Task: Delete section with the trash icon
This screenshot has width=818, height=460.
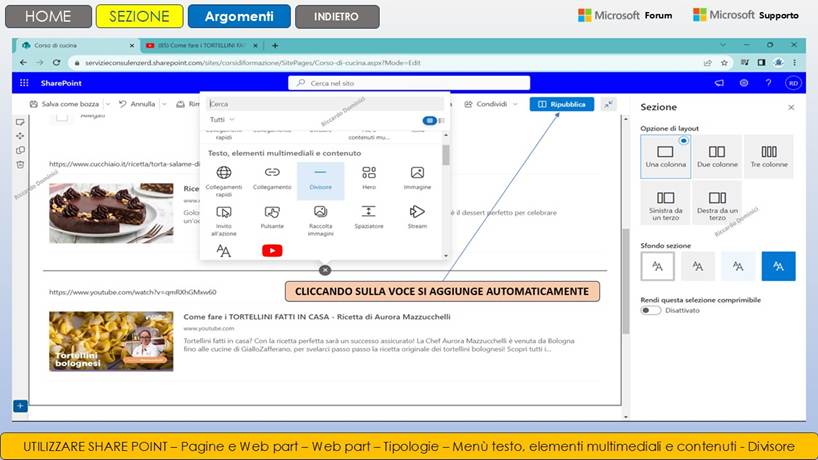Action: point(20,165)
